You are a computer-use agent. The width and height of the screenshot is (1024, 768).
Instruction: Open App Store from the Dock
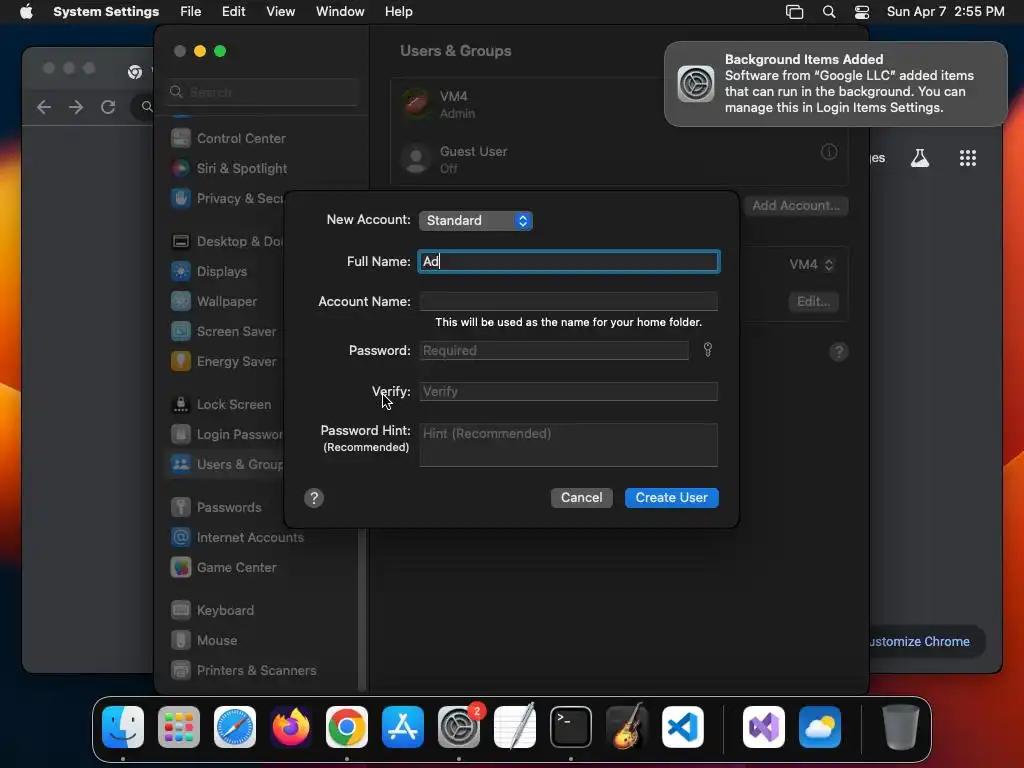tap(403, 727)
